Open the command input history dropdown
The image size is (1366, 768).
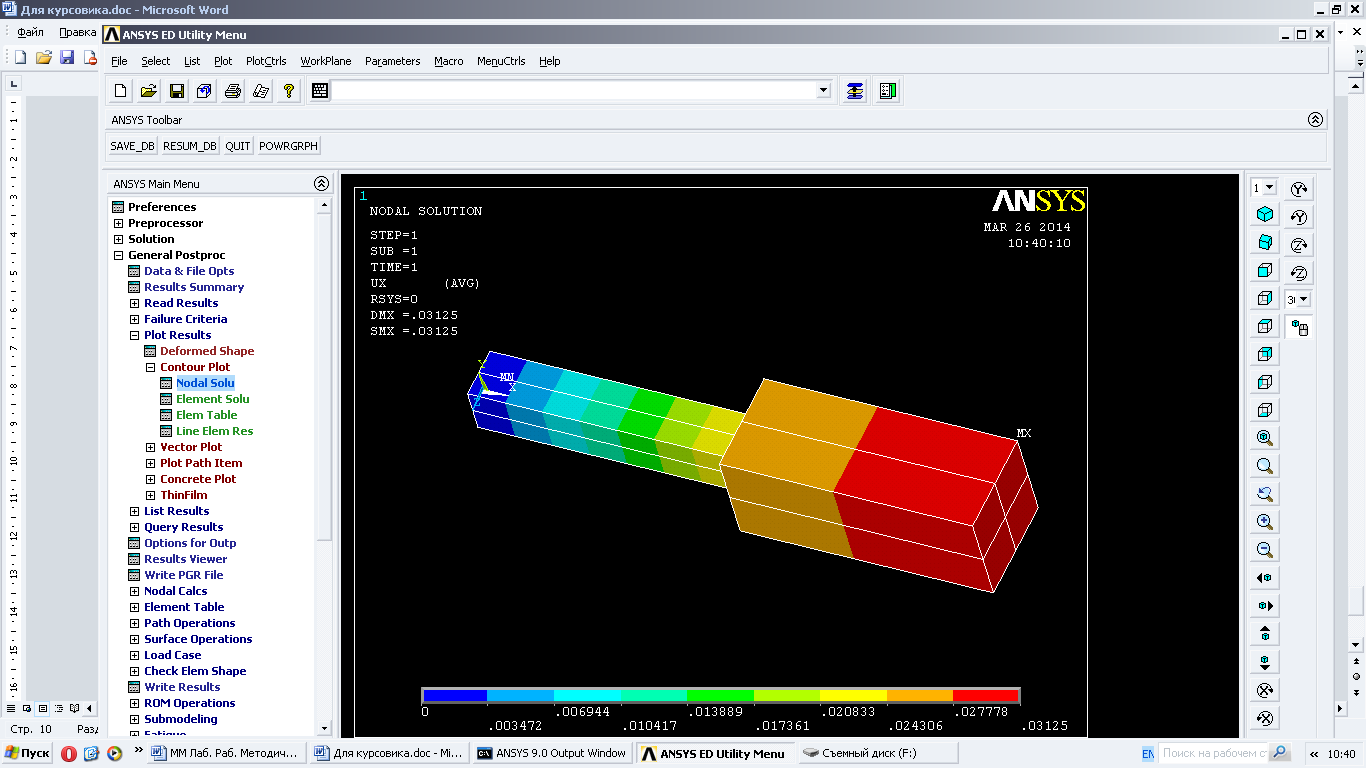point(823,90)
